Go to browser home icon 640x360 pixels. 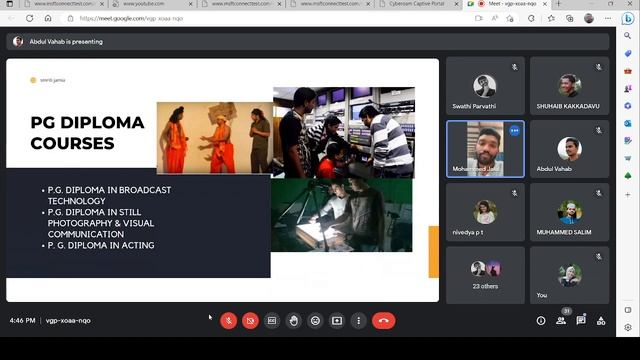[x=48, y=18]
